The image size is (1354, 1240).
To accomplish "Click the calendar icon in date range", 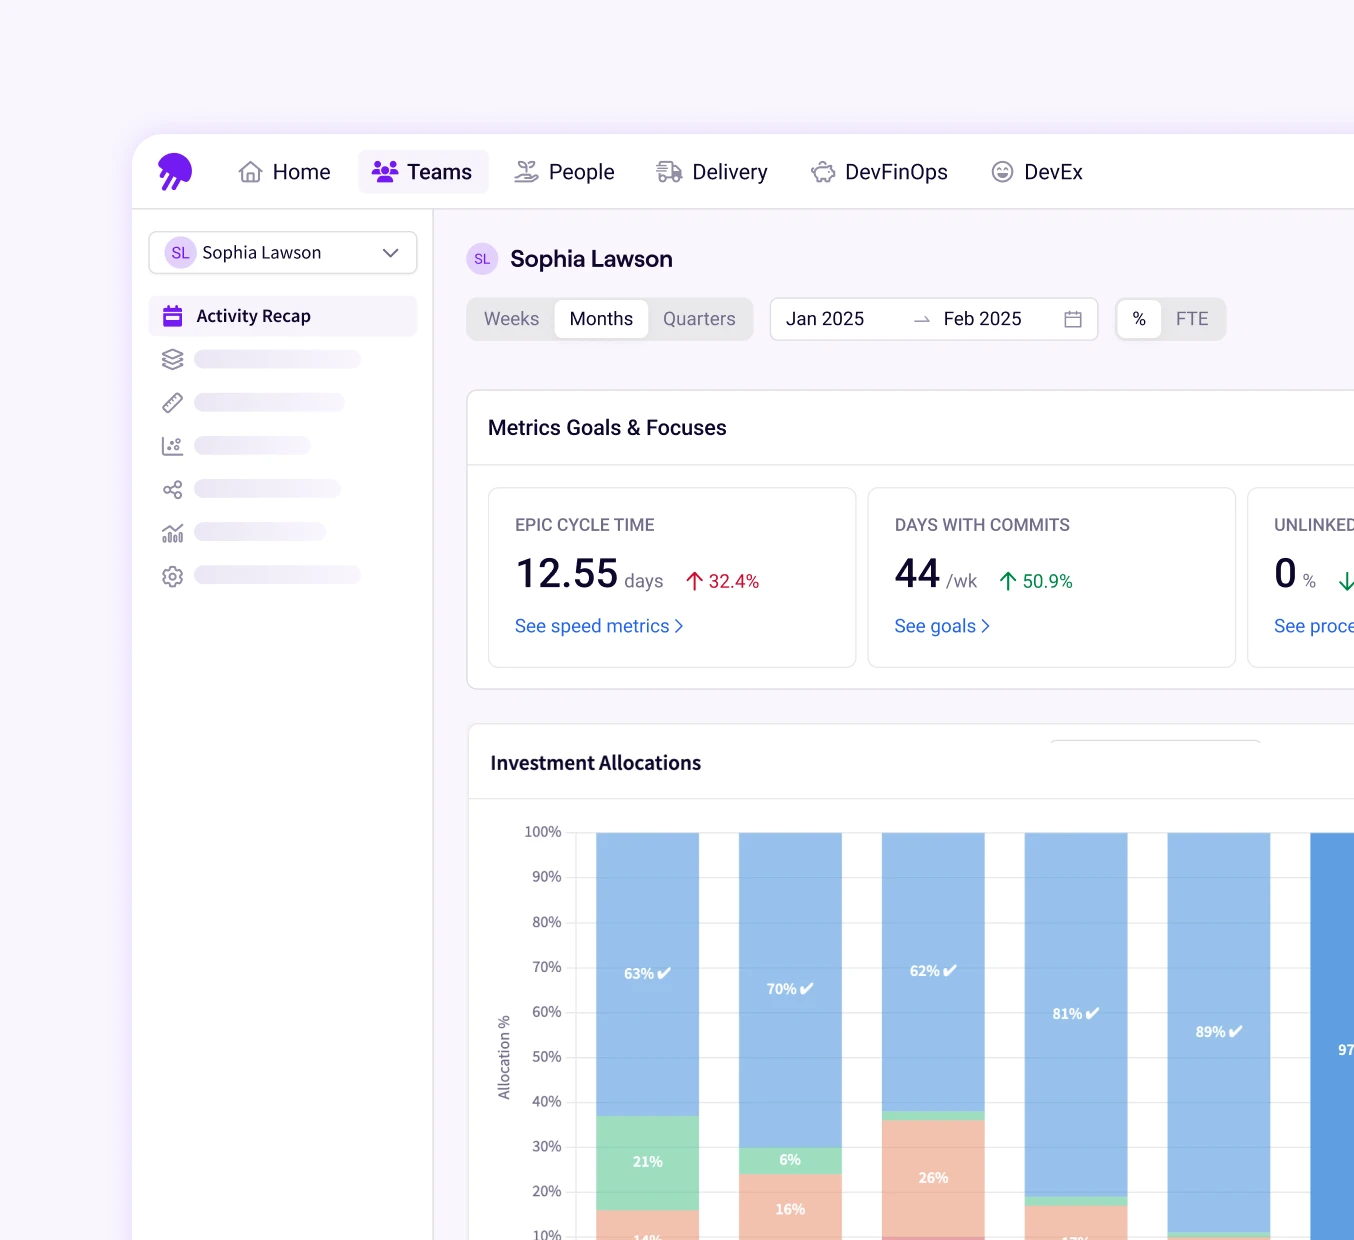I will [x=1073, y=319].
